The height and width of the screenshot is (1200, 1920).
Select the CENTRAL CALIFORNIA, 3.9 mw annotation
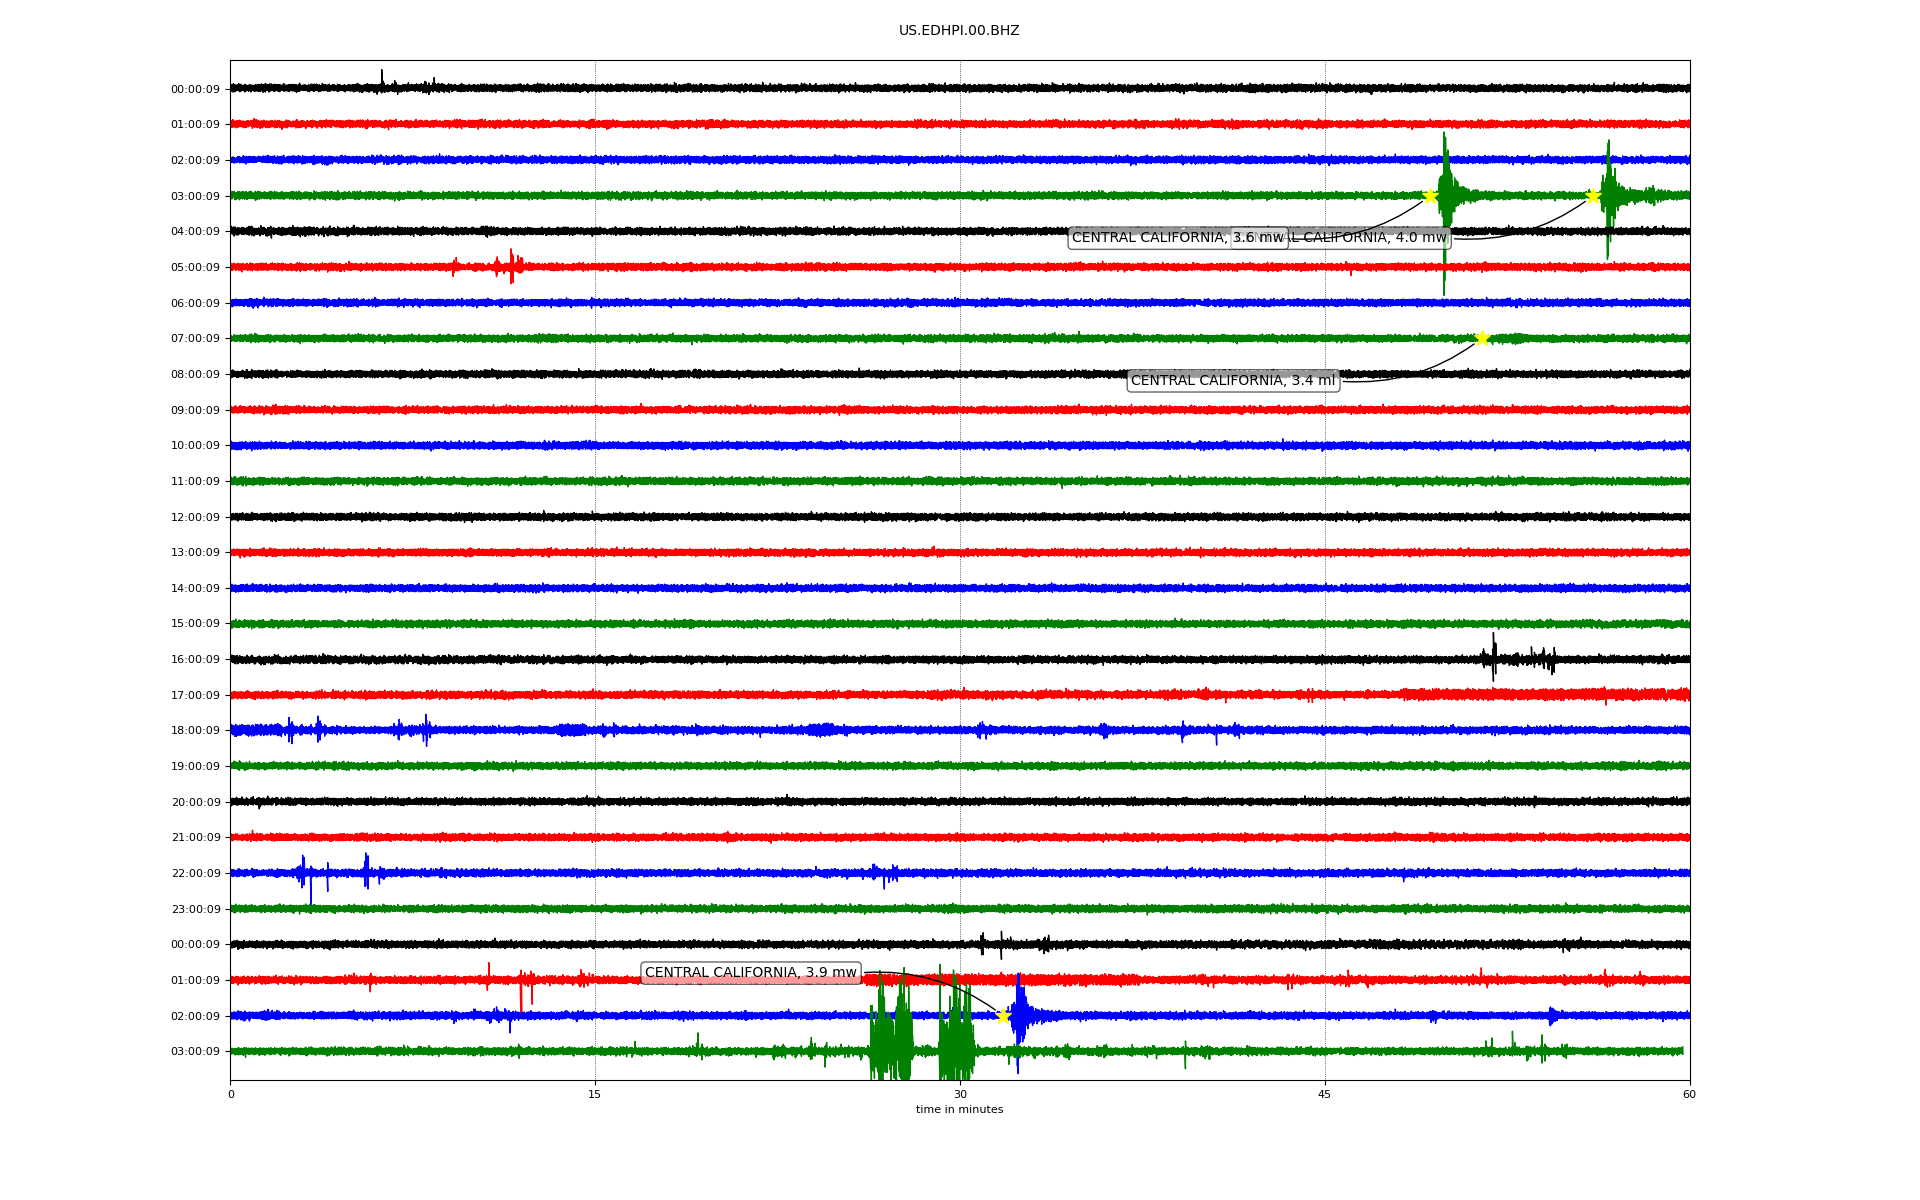[x=750, y=973]
